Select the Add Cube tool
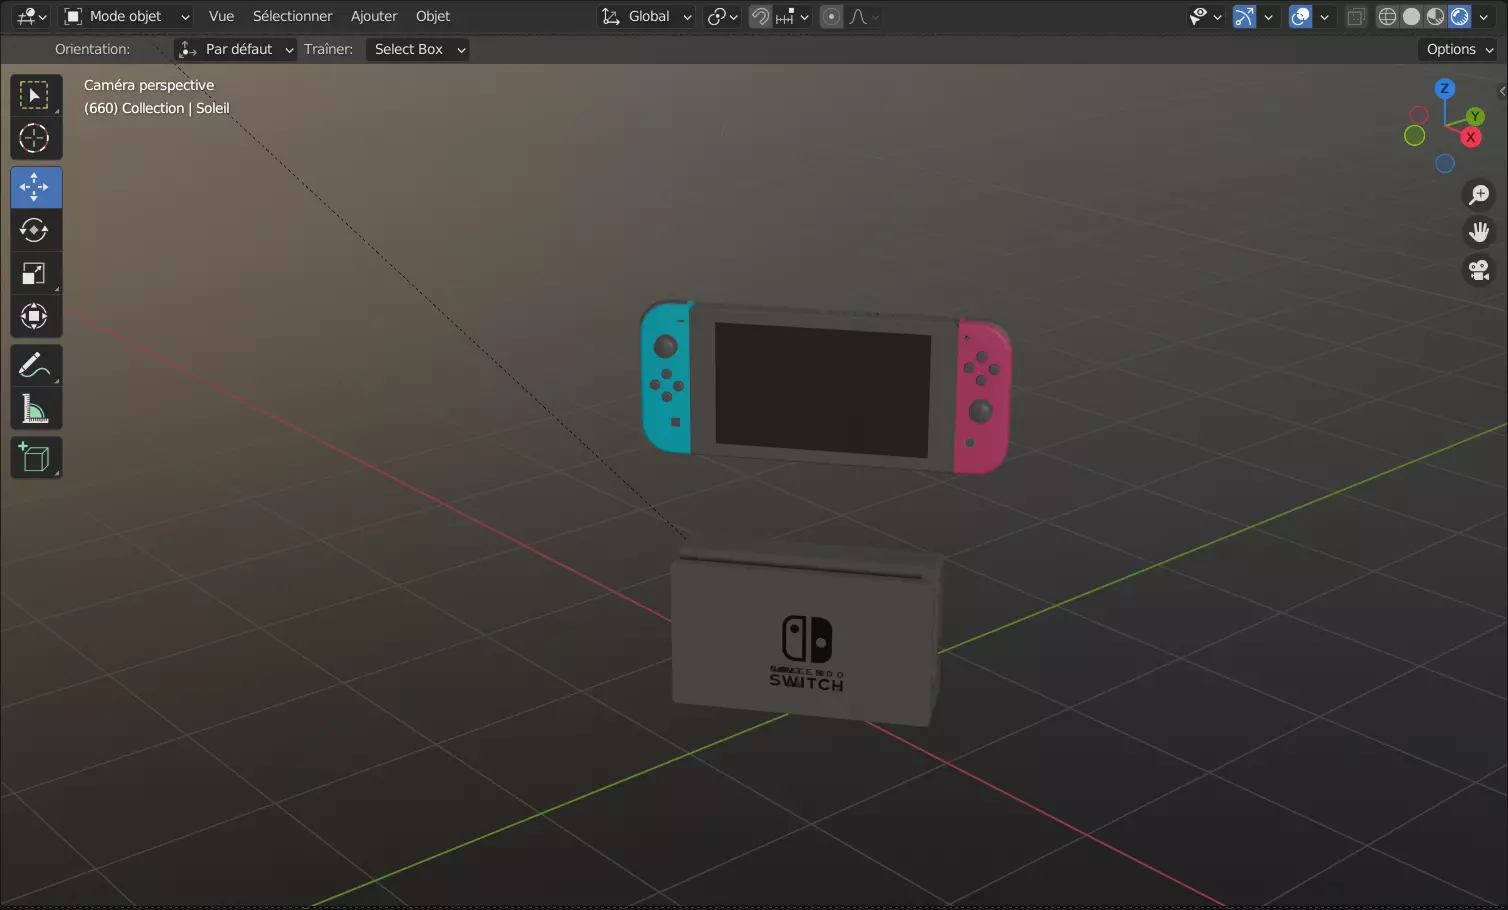The image size is (1508, 910). [36, 458]
